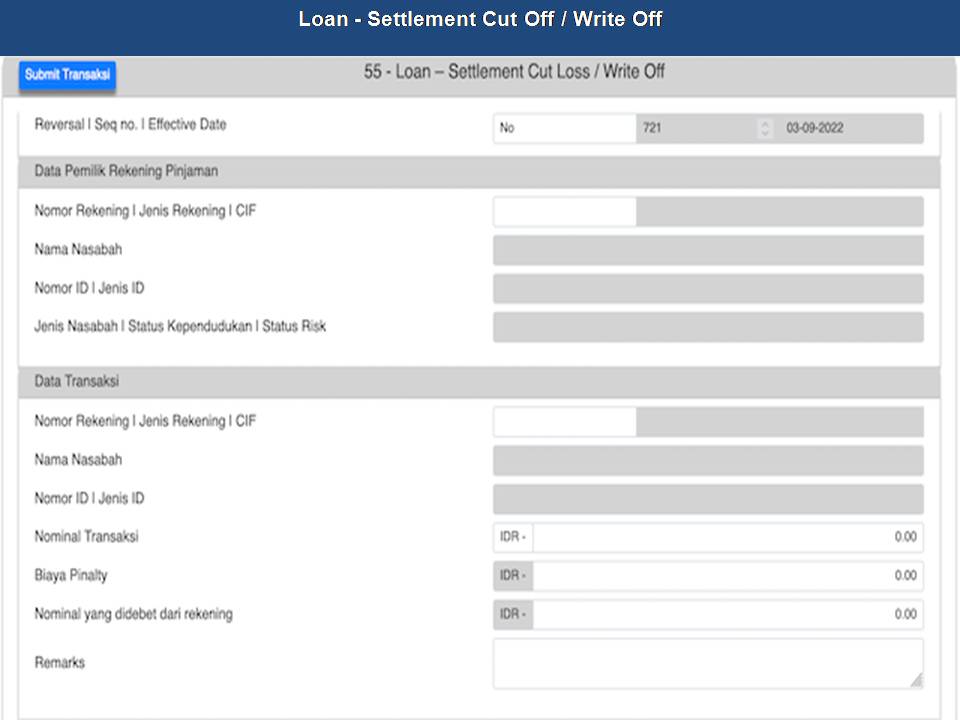This screenshot has height=720, width=960.
Task: Focus the Remarks text area
Action: pyautogui.click(x=706, y=663)
